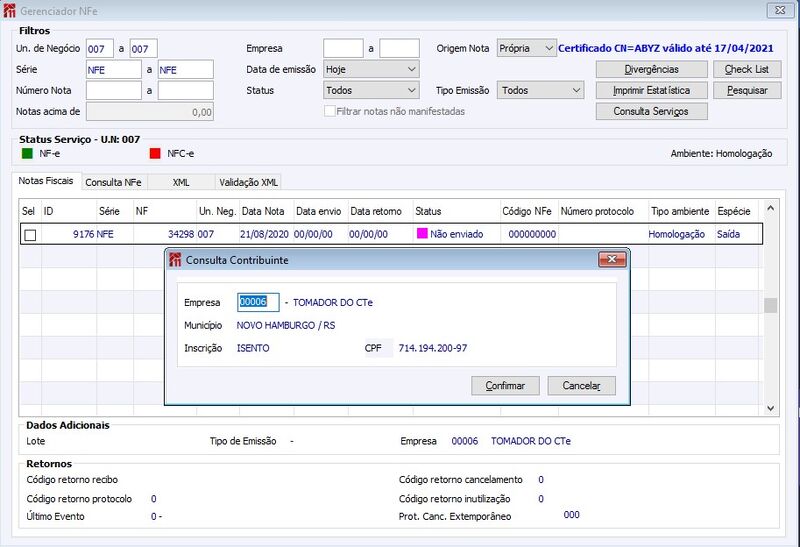Go to the Validação XML tab
The height and width of the screenshot is (547, 800).
click(x=248, y=182)
